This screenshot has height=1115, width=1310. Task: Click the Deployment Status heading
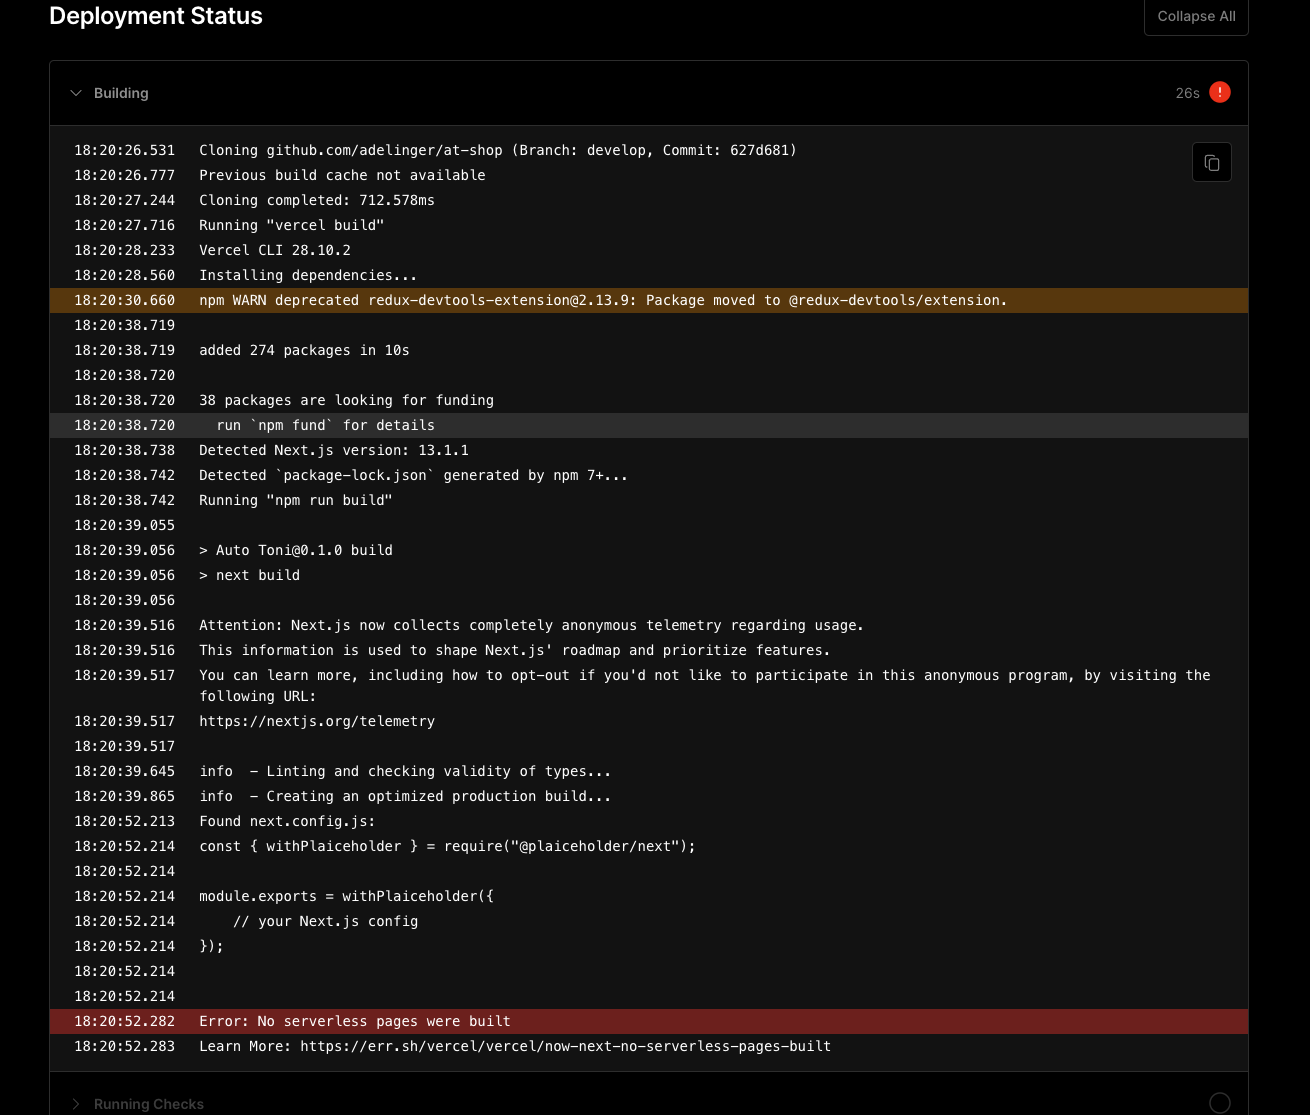pos(156,16)
